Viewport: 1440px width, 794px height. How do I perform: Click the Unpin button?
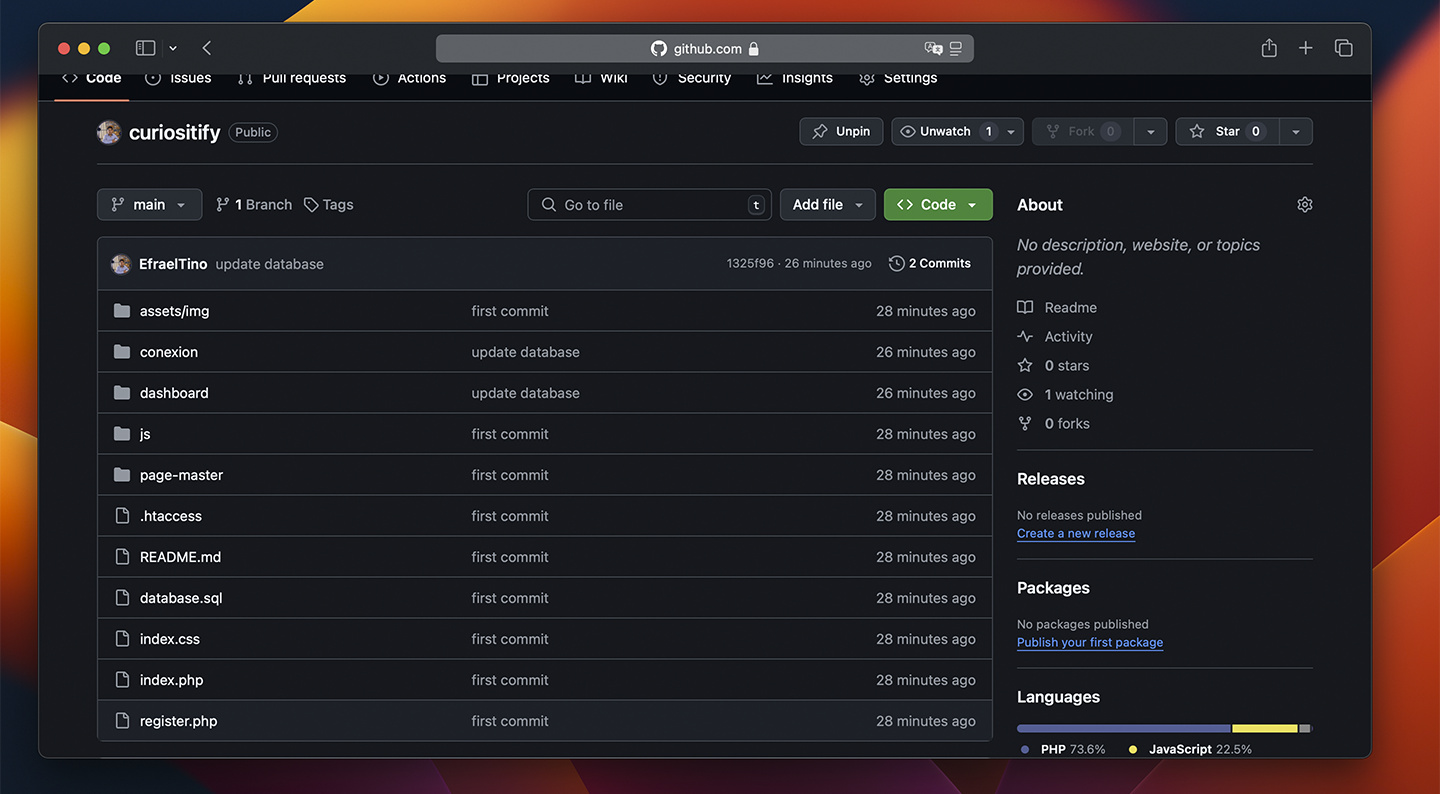pos(841,131)
